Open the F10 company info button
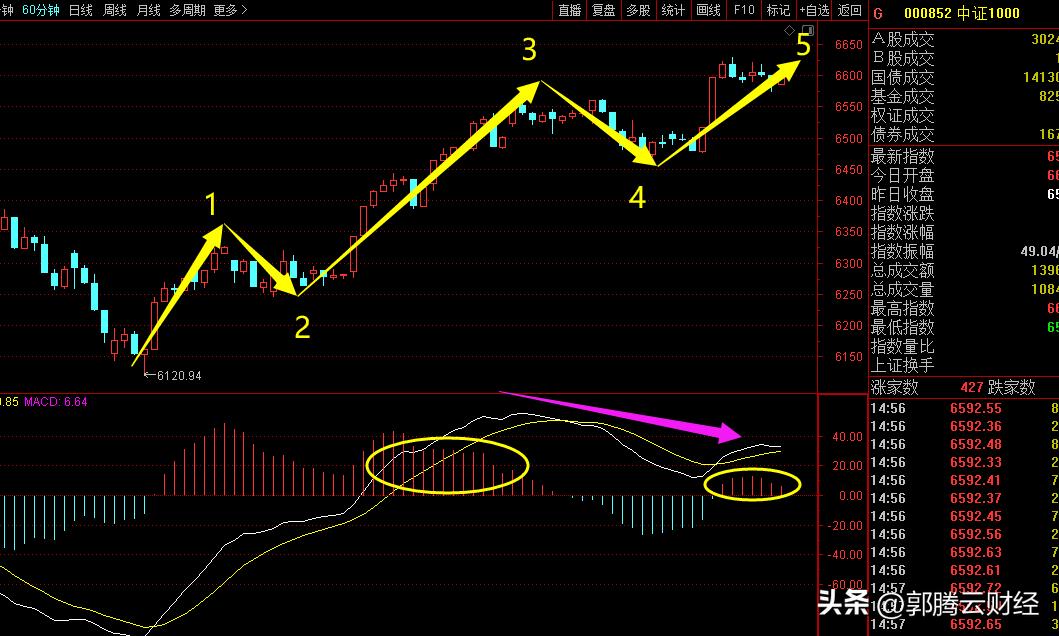 click(744, 10)
